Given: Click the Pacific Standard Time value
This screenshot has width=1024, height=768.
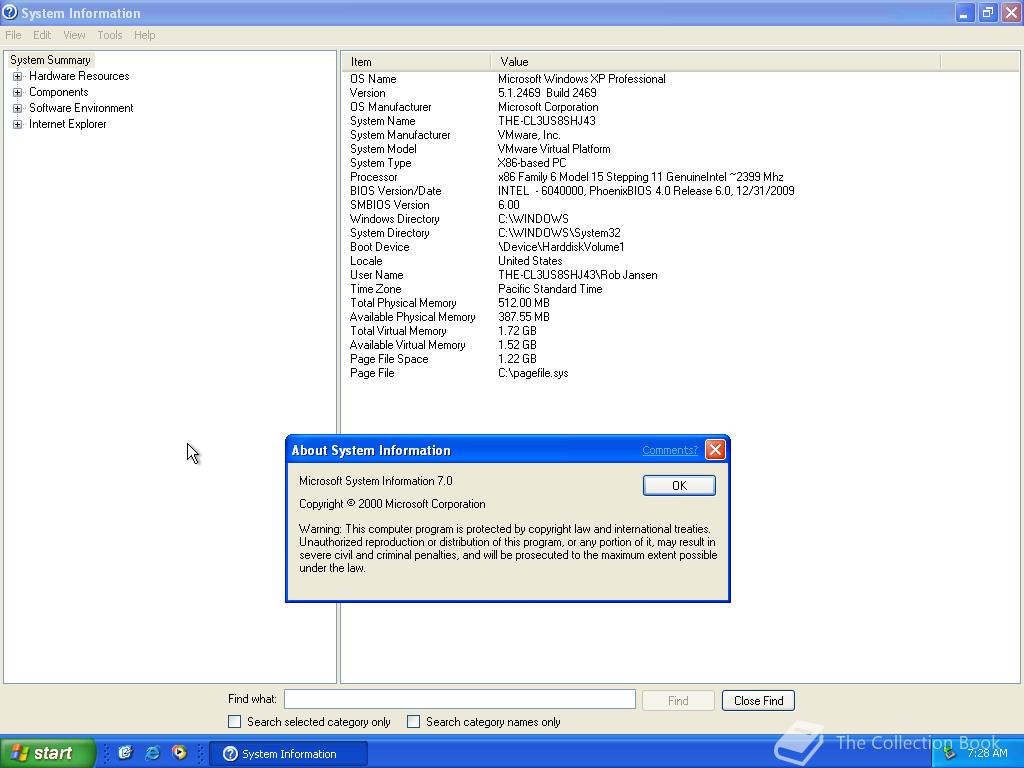Looking at the screenshot, I should pyautogui.click(x=550, y=289).
